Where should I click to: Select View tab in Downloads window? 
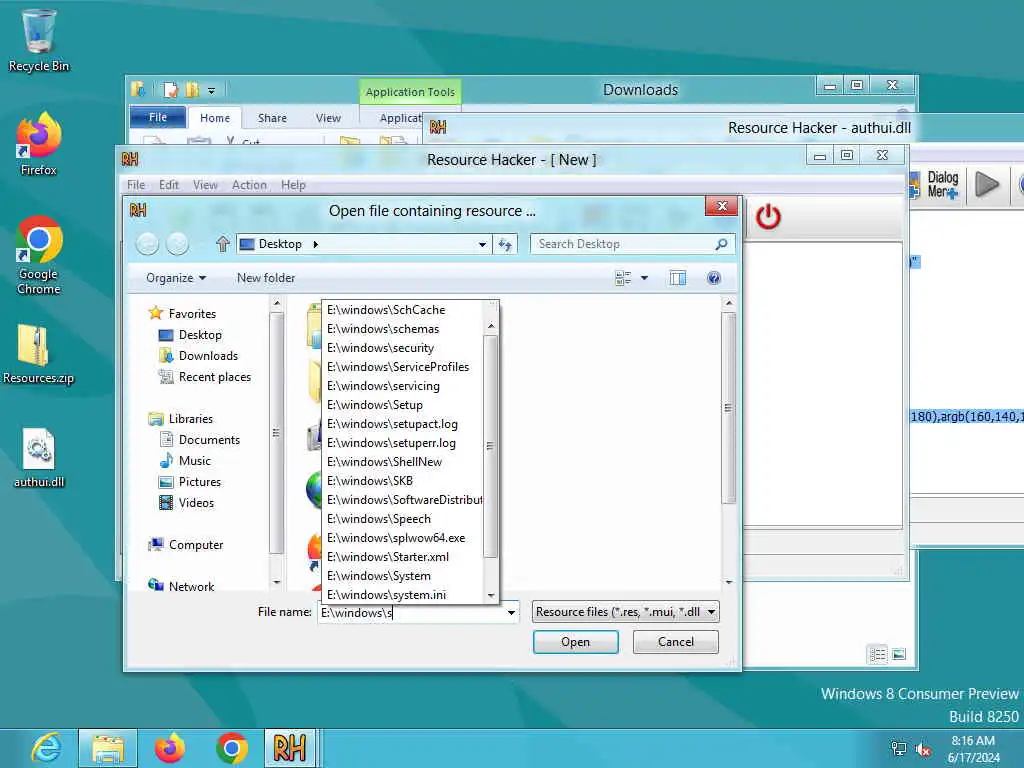point(328,118)
